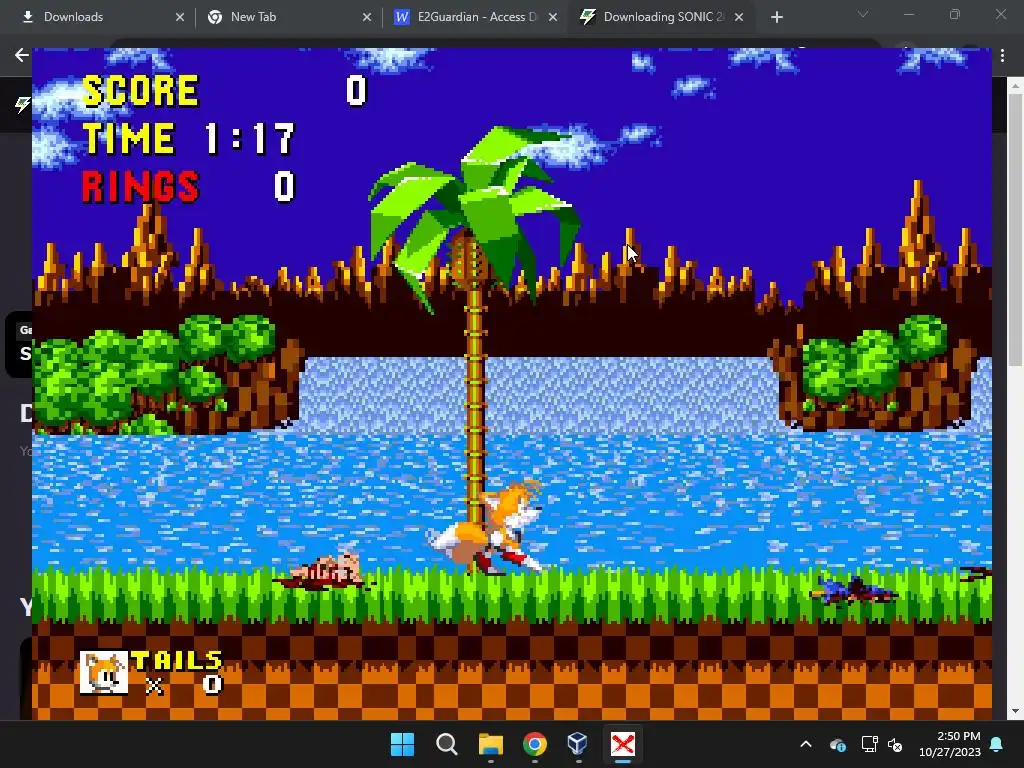
Task: Open the clock showing 2:50 PM
Action: click(x=950, y=744)
